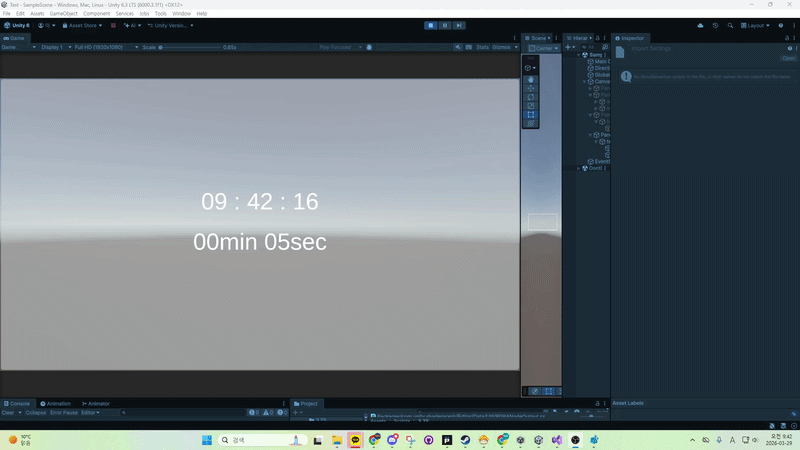Screen dimensions: 800x450
Task: Open the Component menu
Action: tap(96, 14)
